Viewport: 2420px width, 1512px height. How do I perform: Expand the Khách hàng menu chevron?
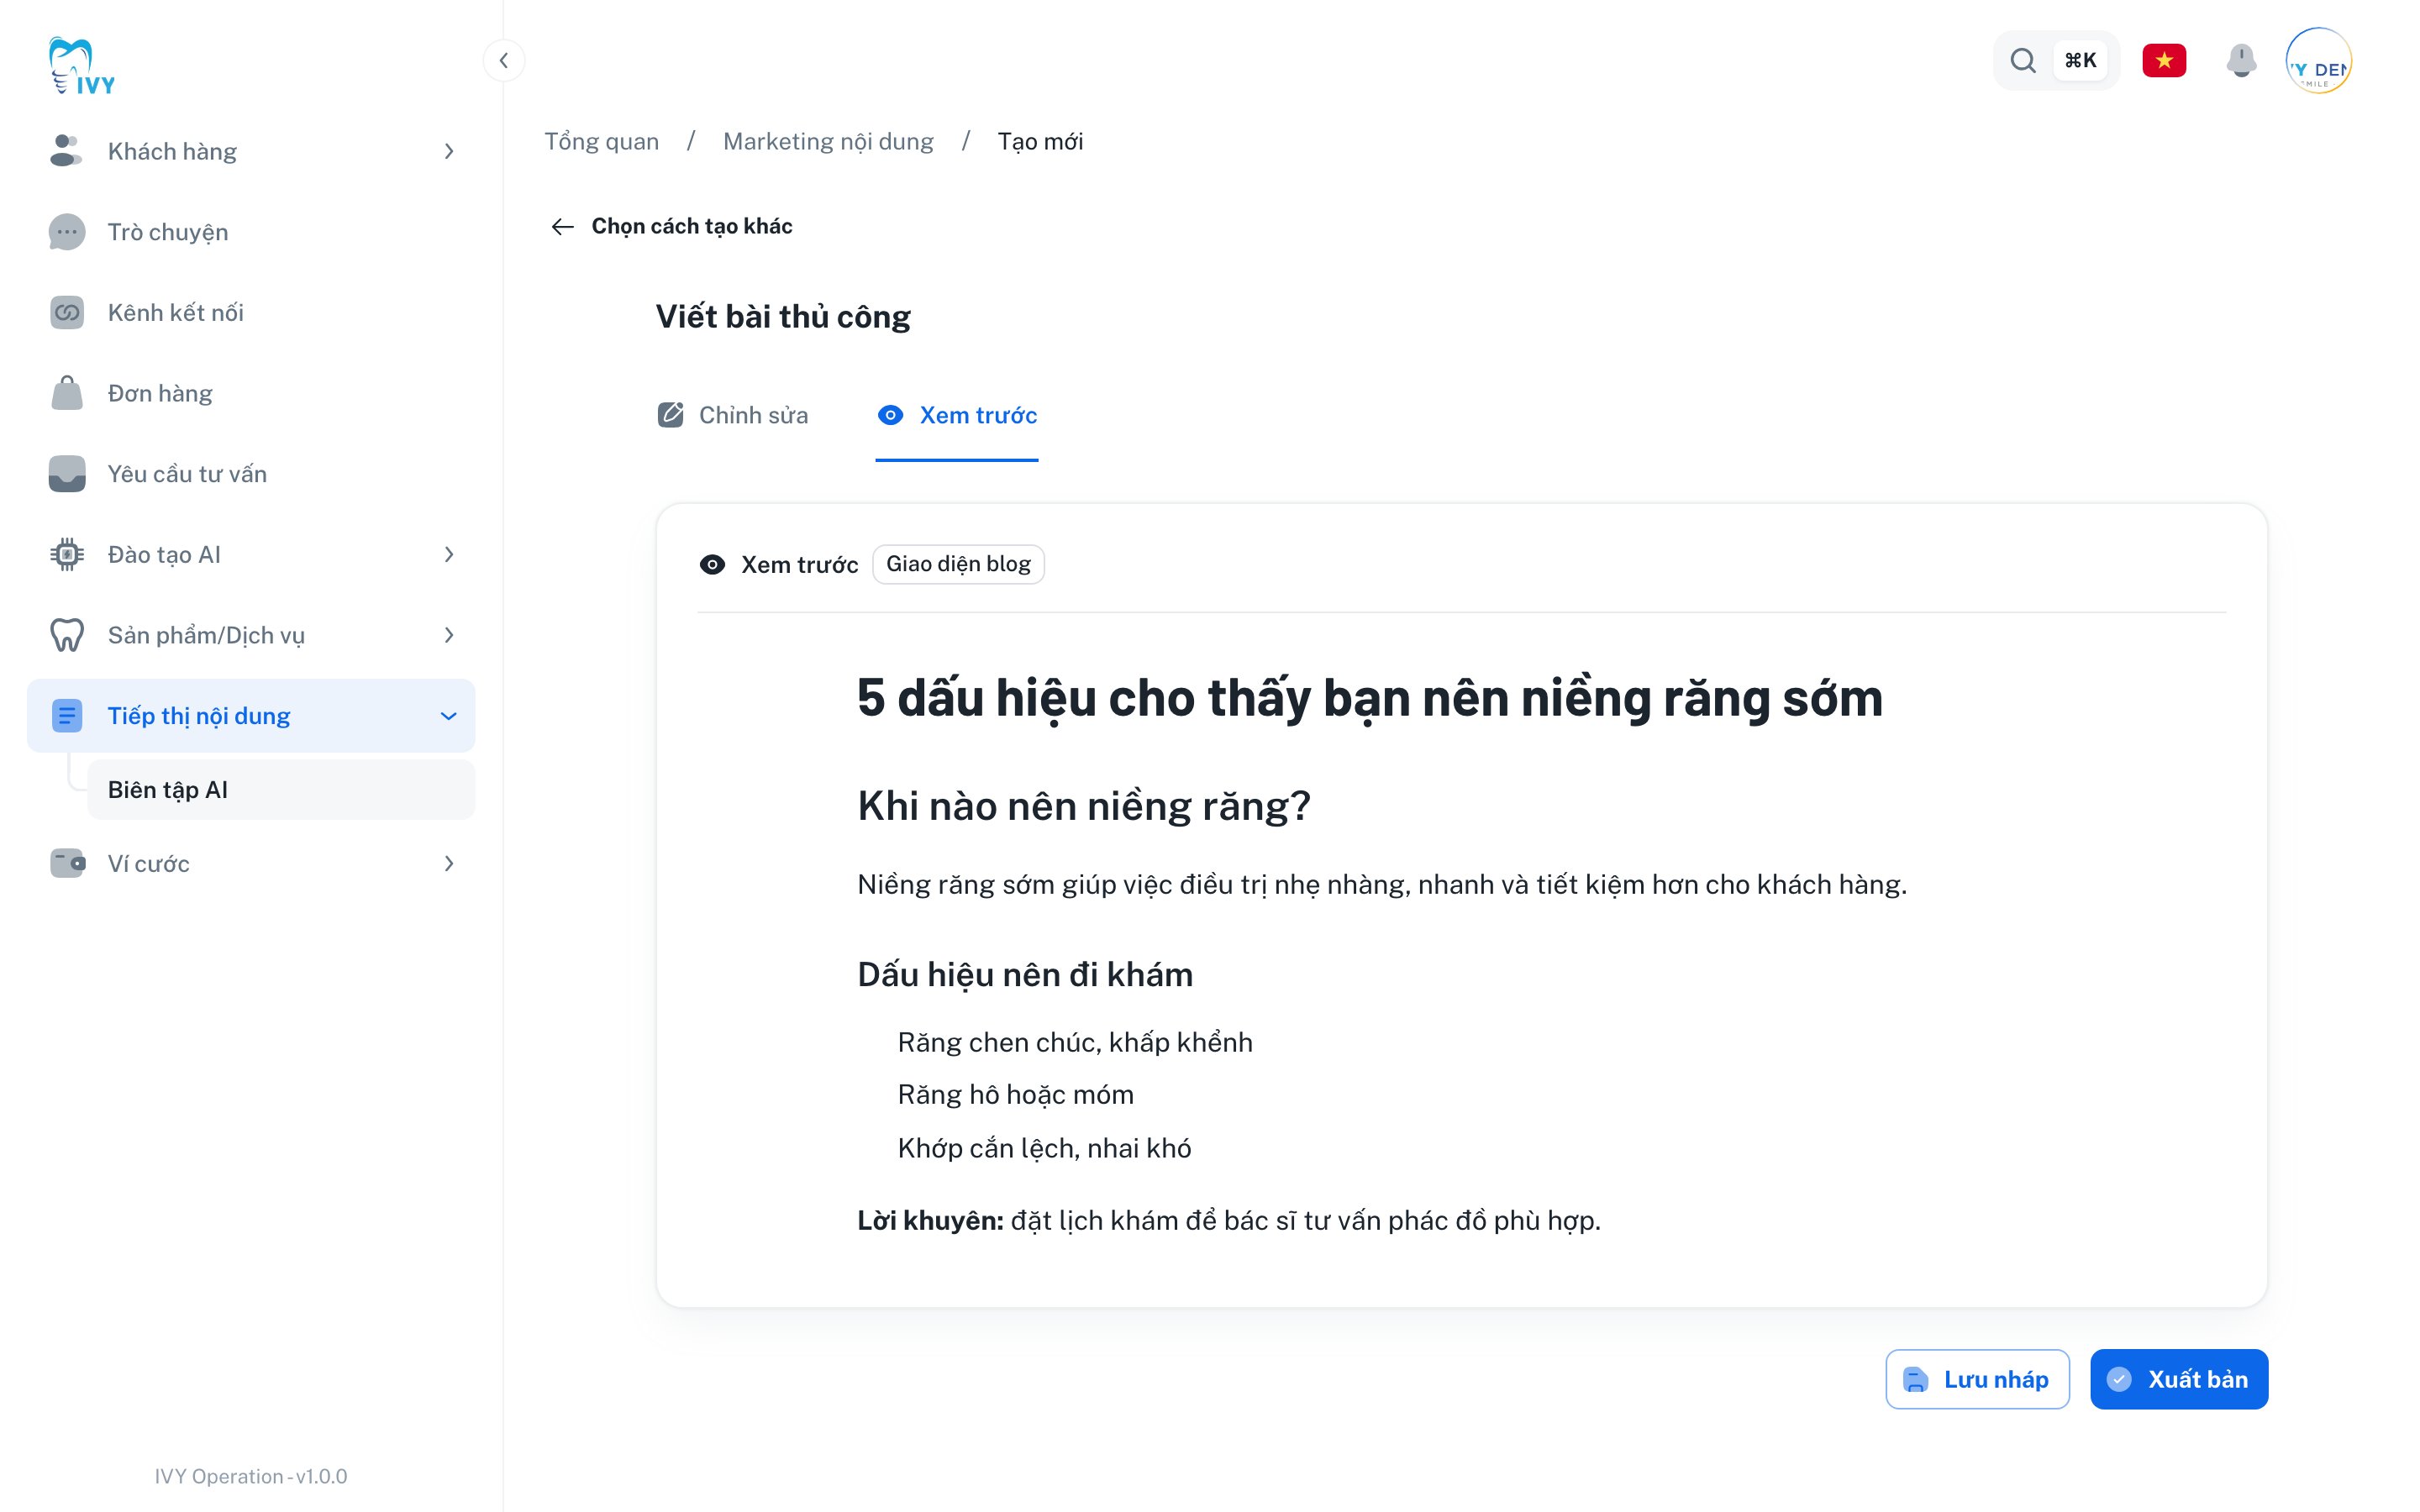449,151
